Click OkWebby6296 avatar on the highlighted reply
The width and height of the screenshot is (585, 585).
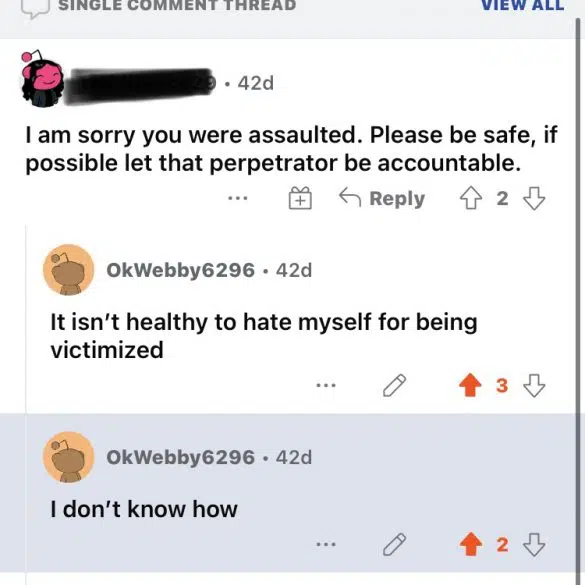(x=69, y=457)
